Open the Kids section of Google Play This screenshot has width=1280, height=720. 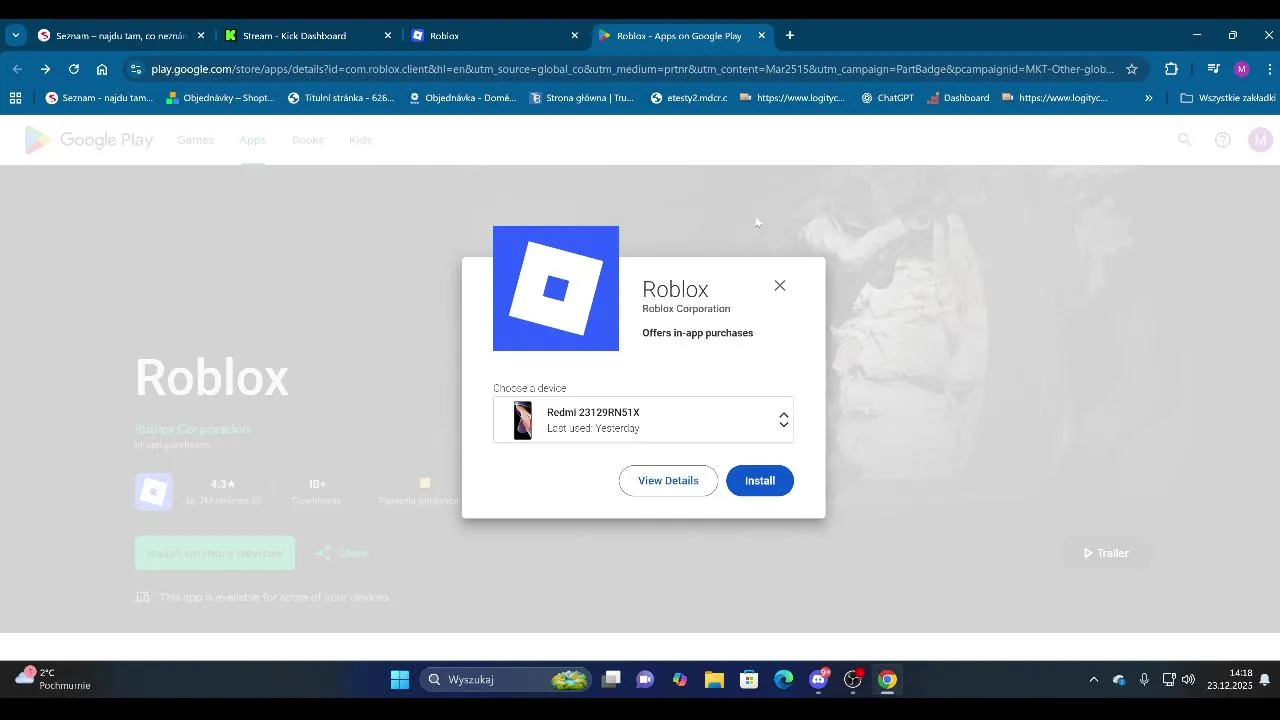point(361,140)
